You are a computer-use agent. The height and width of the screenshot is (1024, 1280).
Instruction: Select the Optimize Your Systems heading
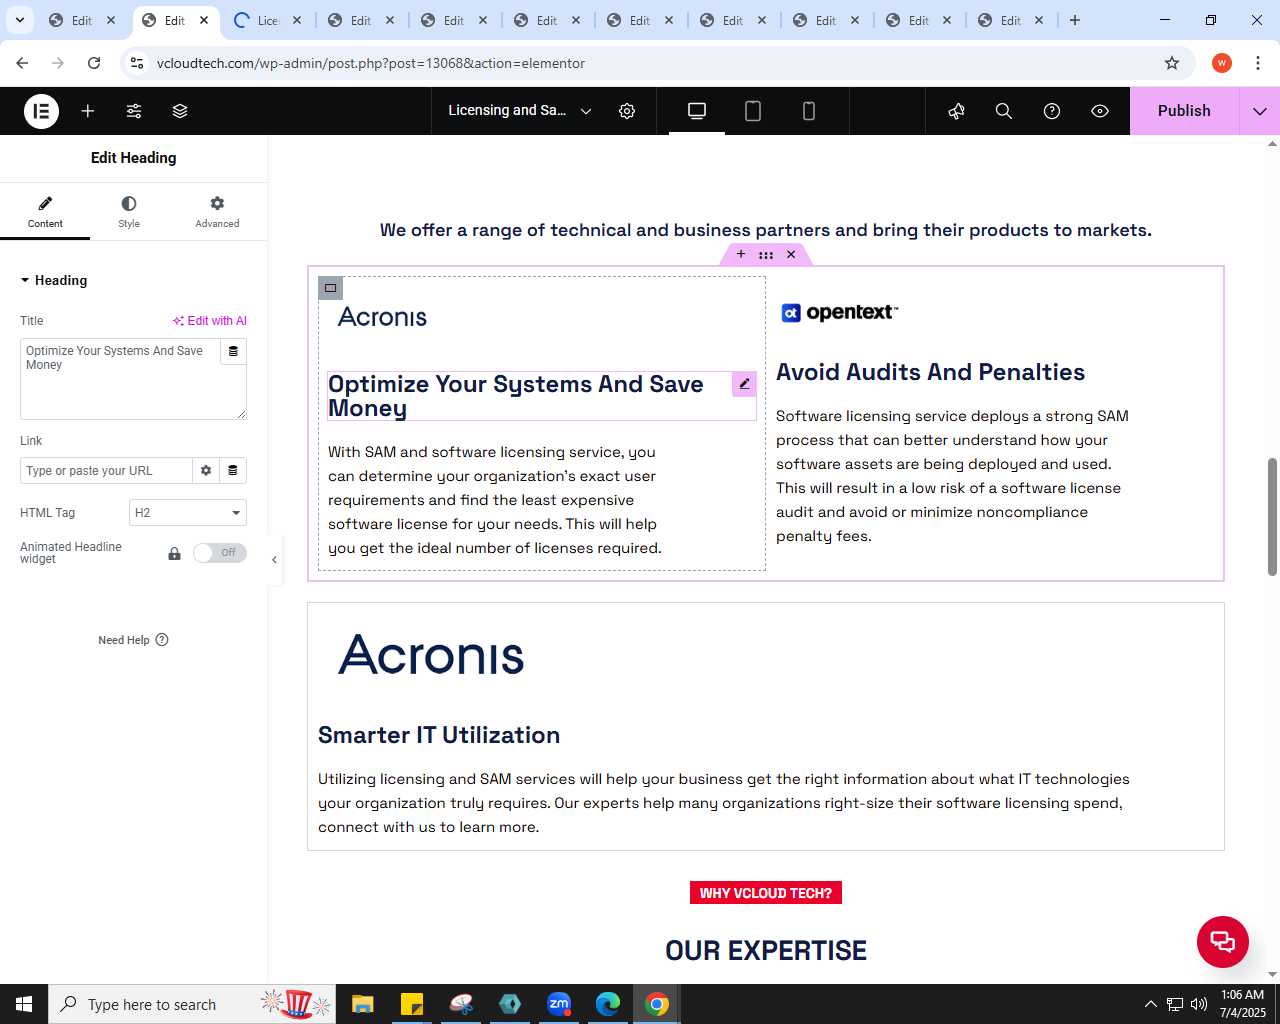(x=516, y=396)
